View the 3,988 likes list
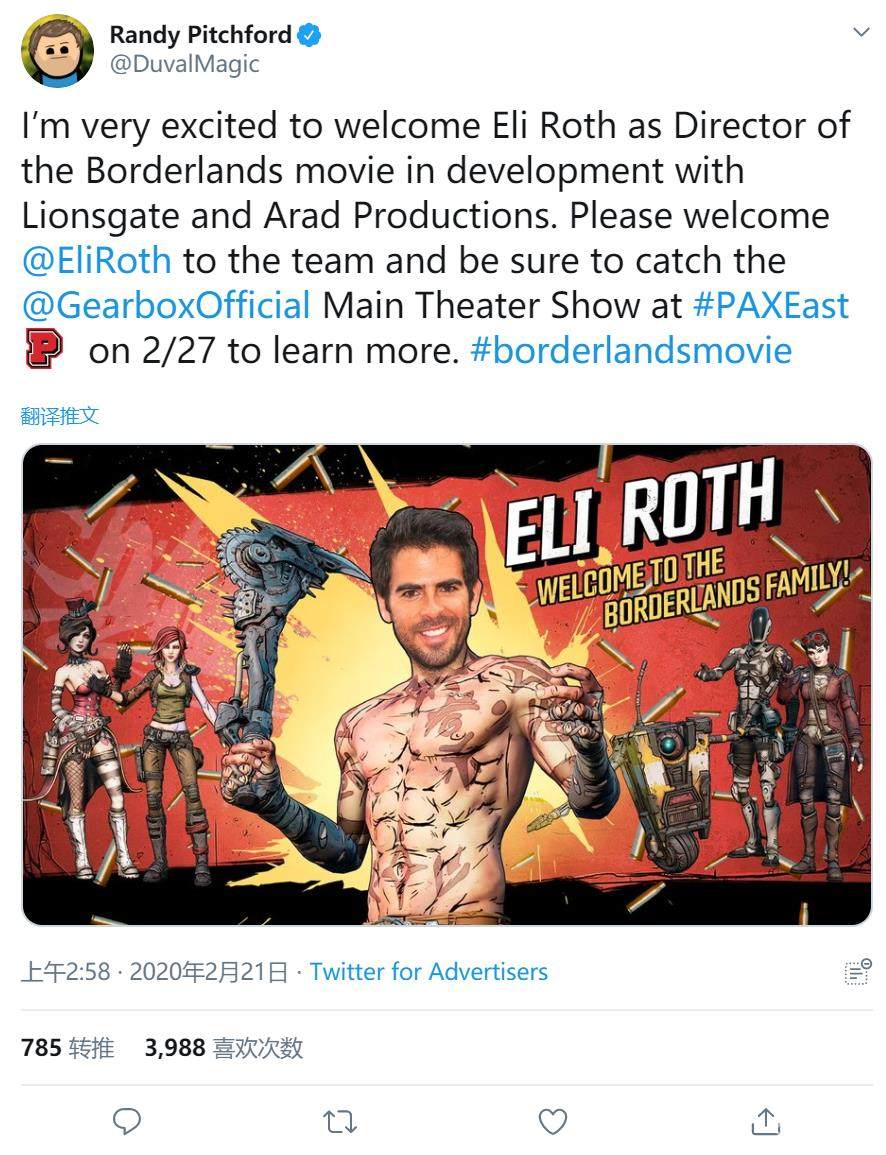 click(224, 1047)
